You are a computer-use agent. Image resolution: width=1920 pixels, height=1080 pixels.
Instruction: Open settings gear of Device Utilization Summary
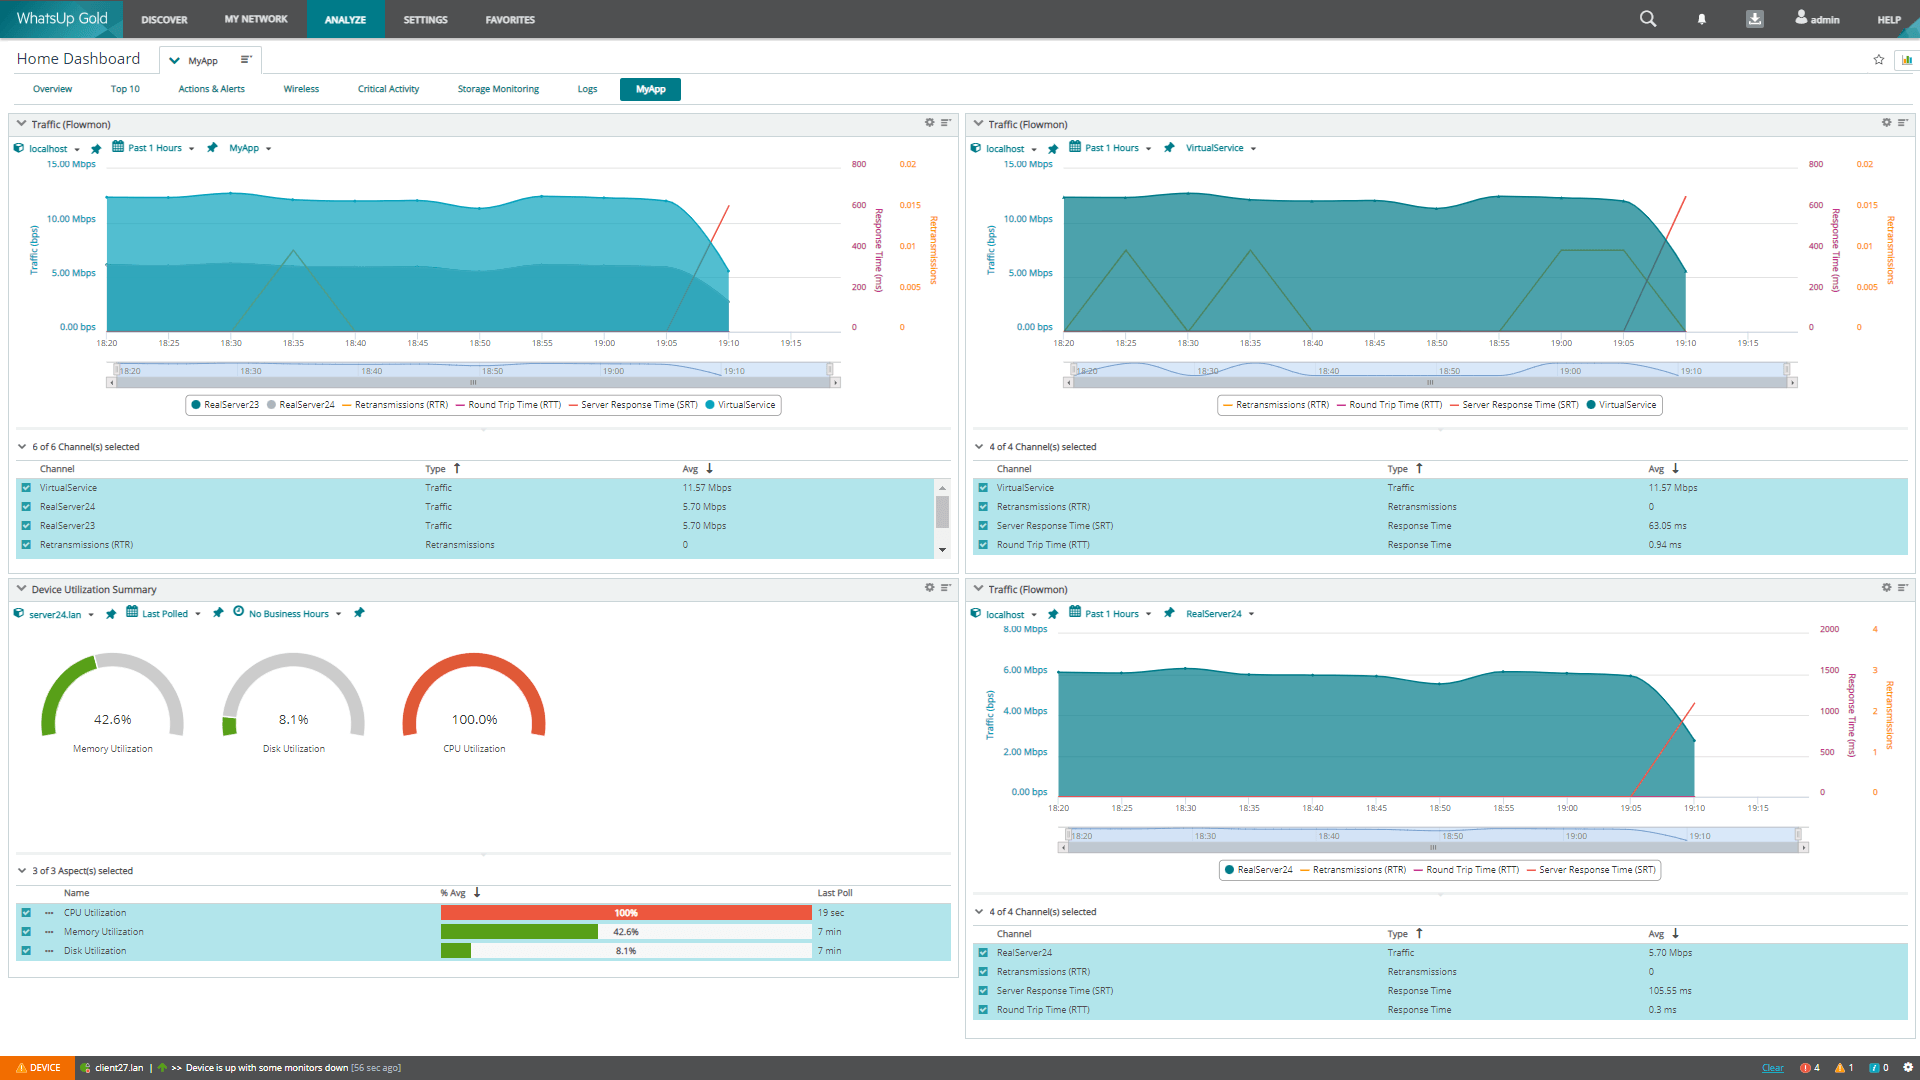(929, 588)
